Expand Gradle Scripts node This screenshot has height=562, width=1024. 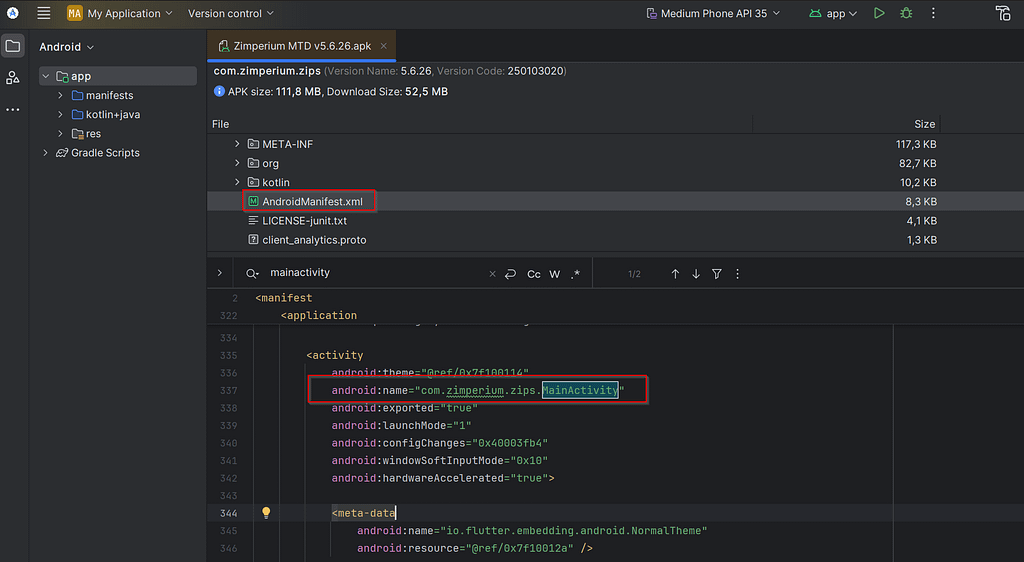(46, 153)
